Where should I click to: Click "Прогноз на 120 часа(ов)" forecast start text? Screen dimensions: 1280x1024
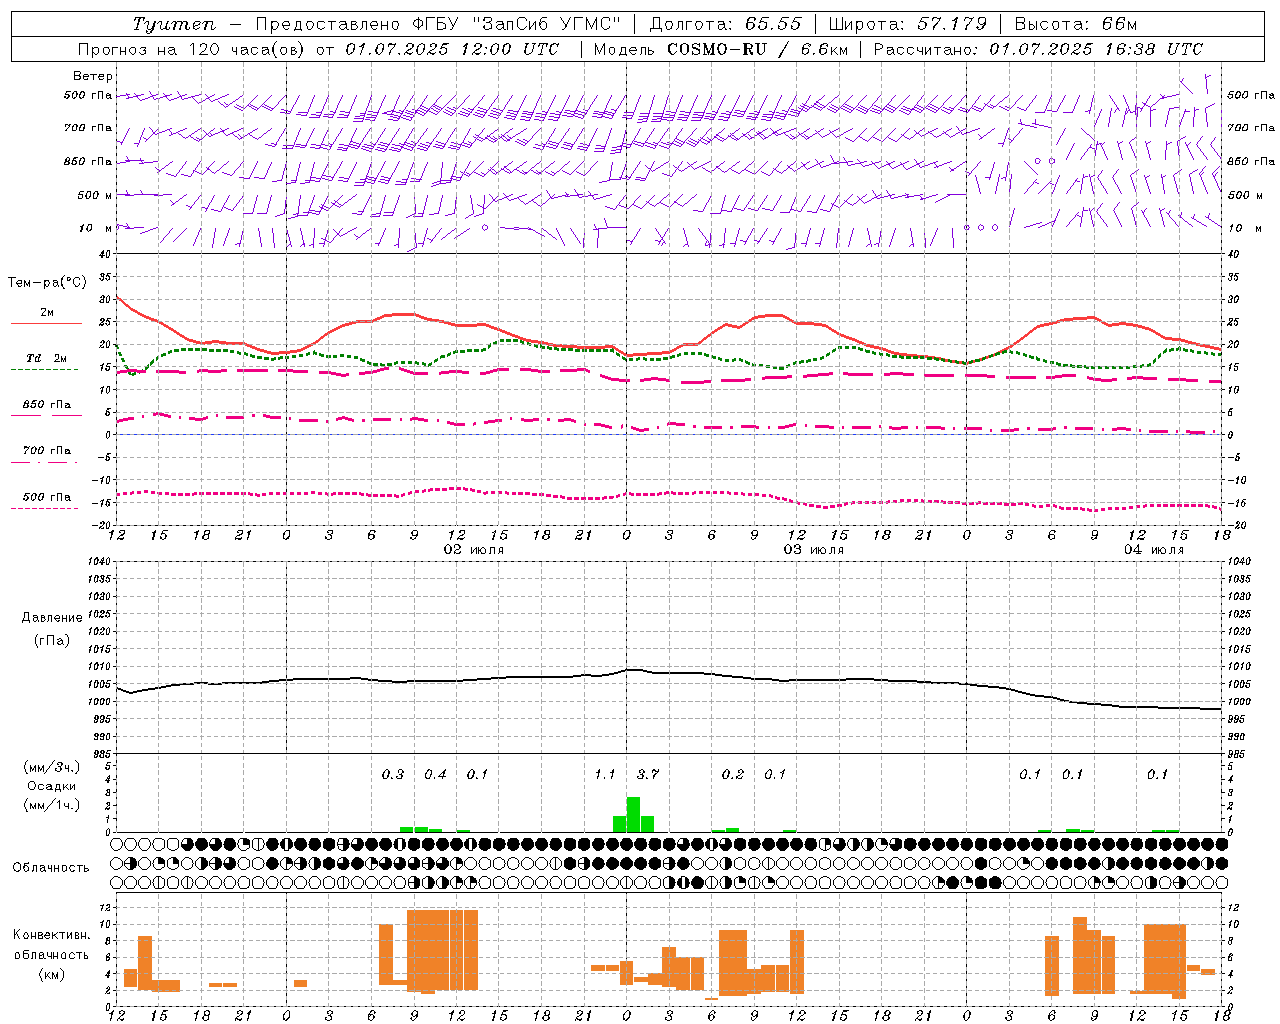[191, 49]
